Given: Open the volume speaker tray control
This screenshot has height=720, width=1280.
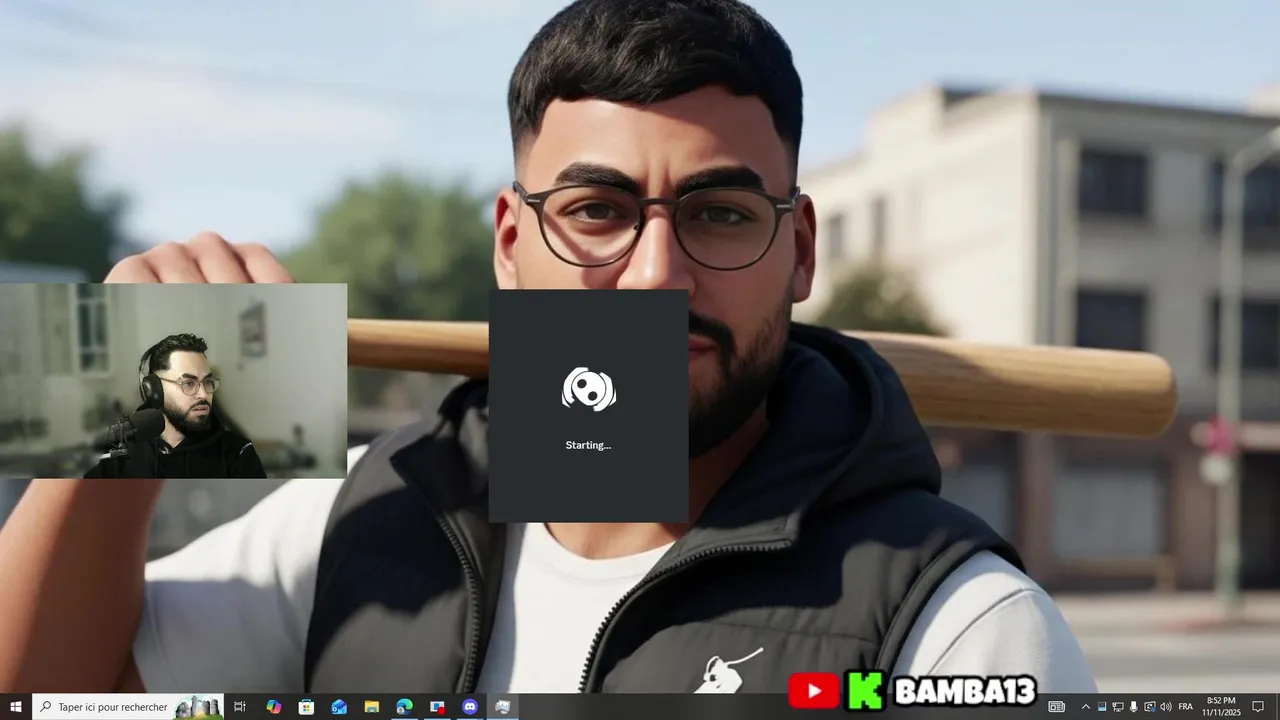Looking at the screenshot, I should click(1166, 707).
